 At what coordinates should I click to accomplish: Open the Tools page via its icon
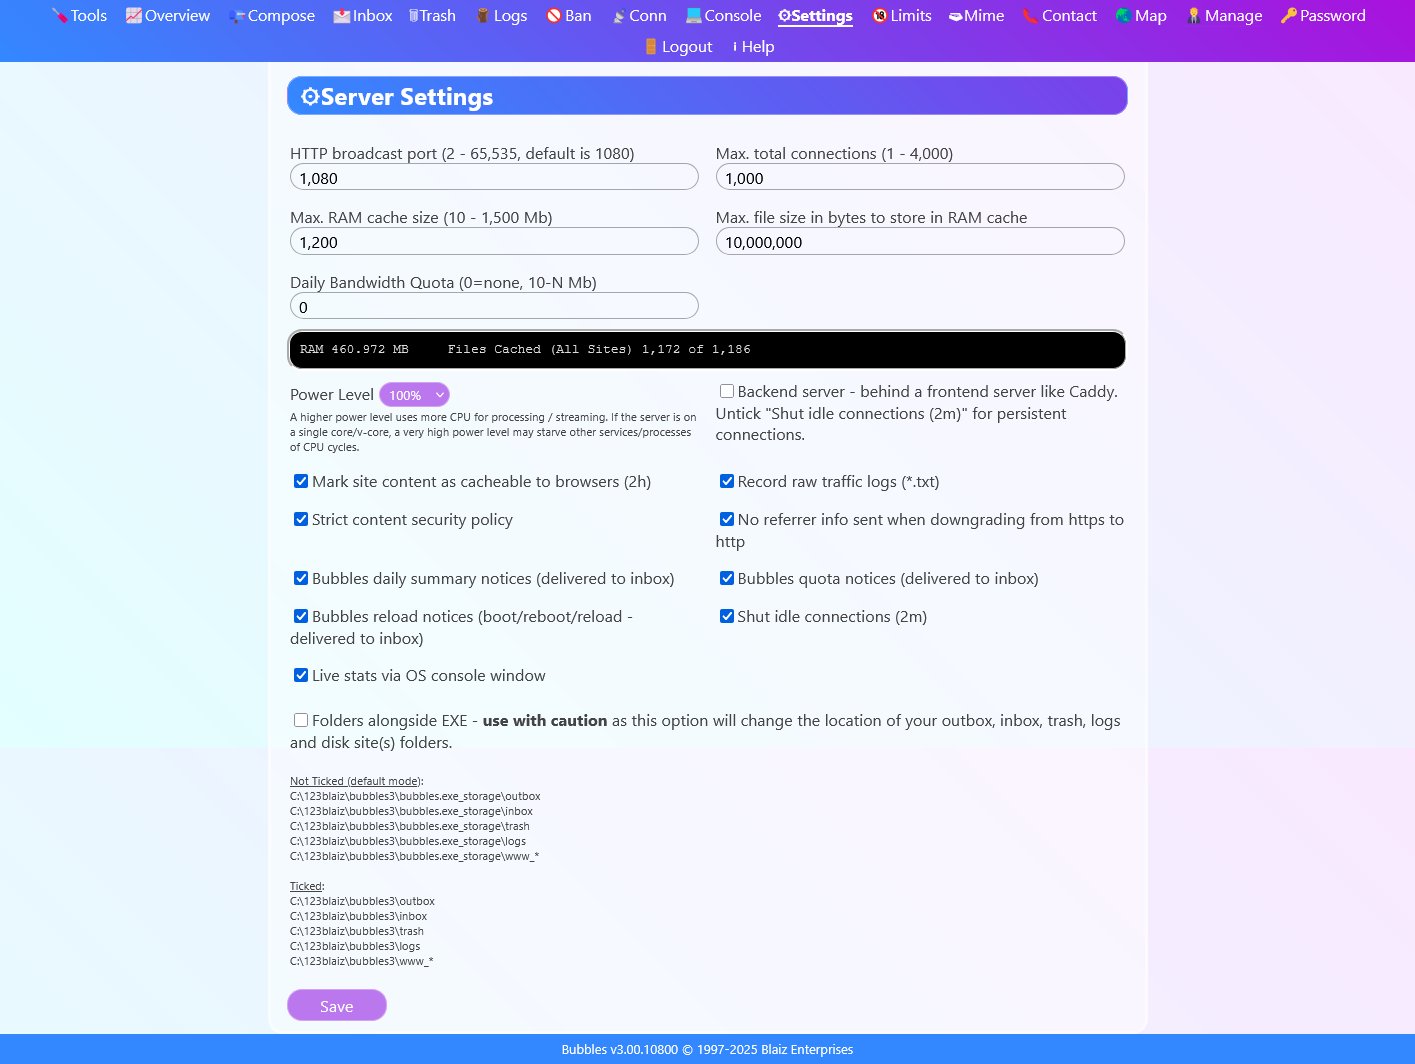[x=59, y=16]
